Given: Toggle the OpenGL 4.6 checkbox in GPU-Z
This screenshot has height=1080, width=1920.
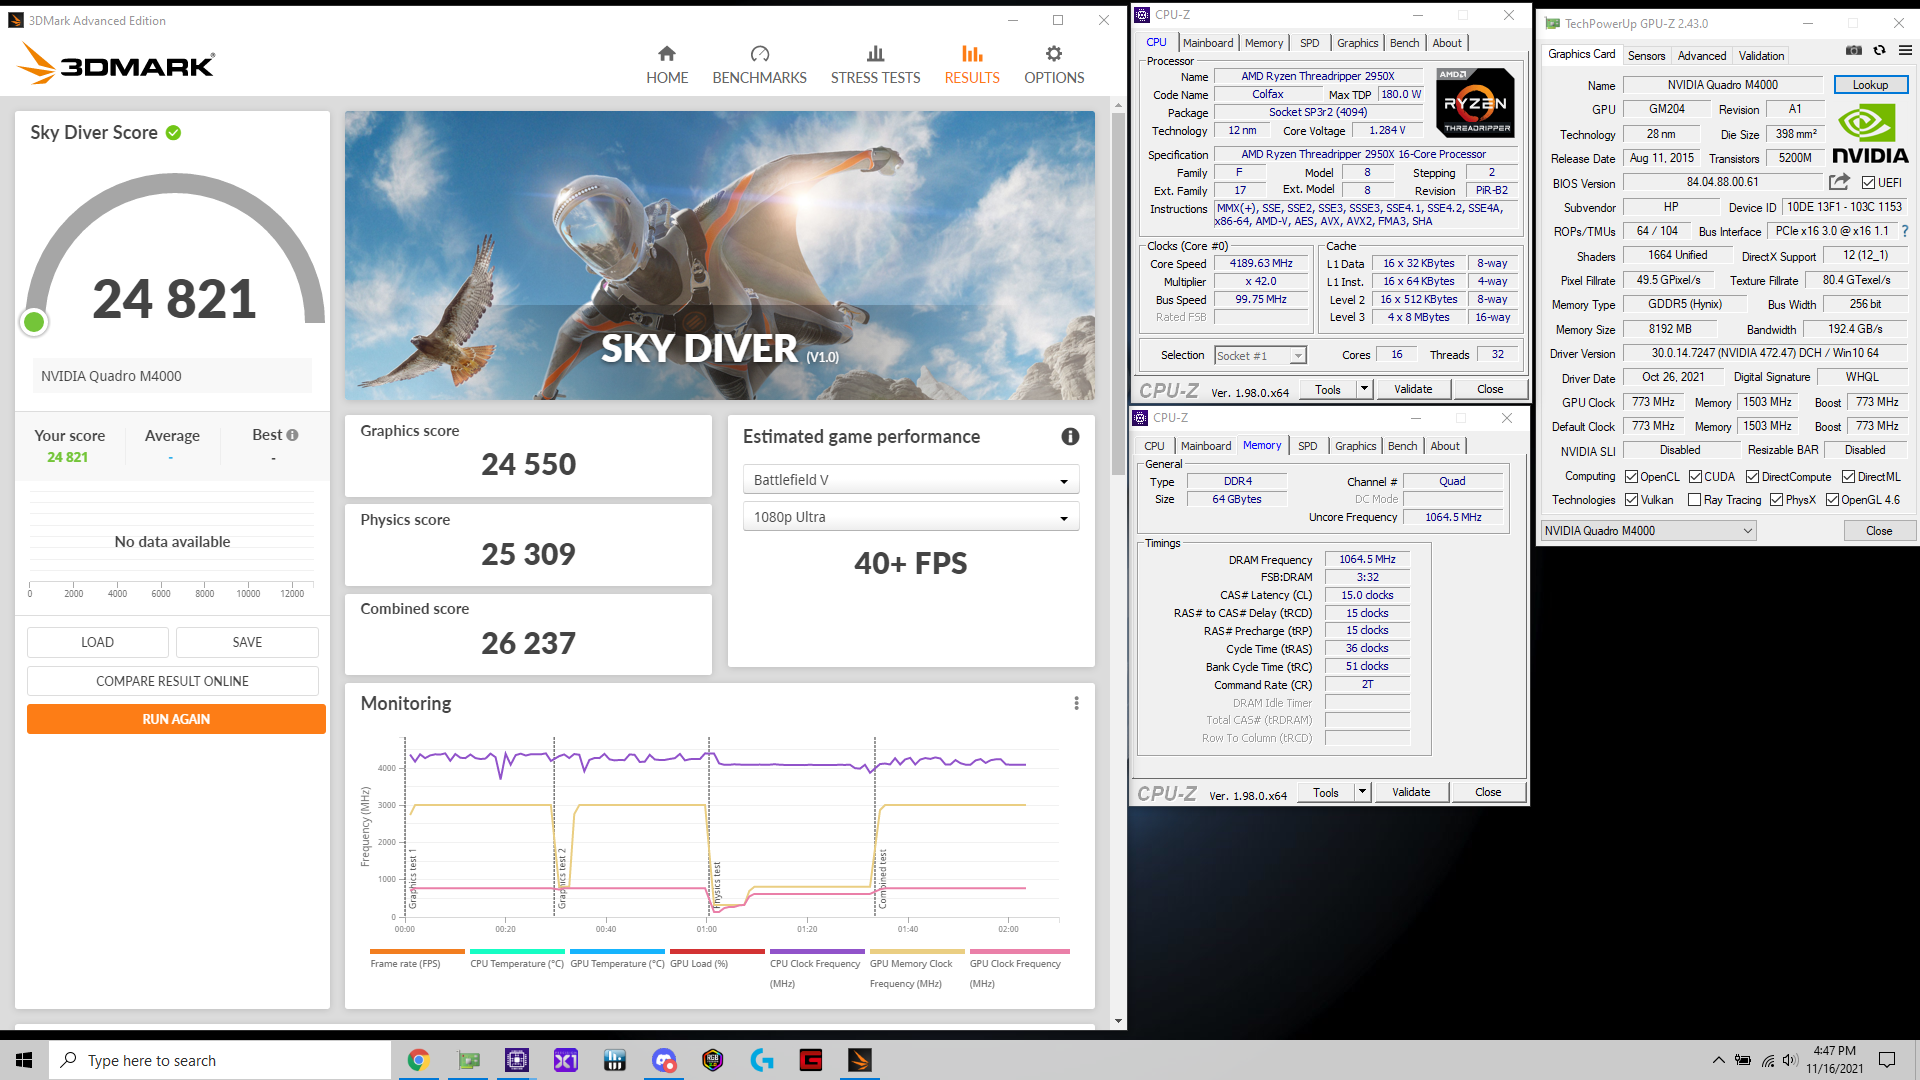Looking at the screenshot, I should [x=1832, y=500].
